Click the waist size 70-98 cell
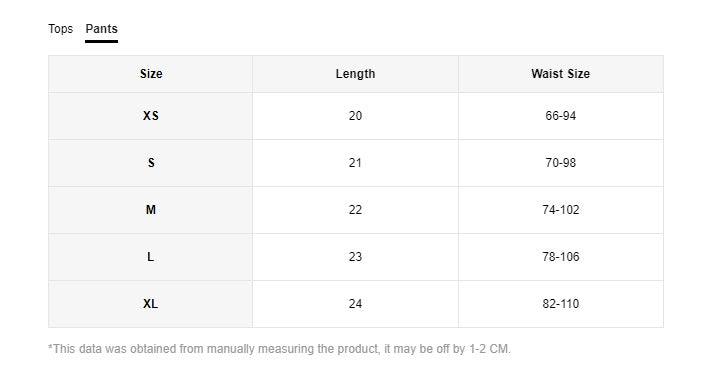709x370 pixels. (x=561, y=163)
